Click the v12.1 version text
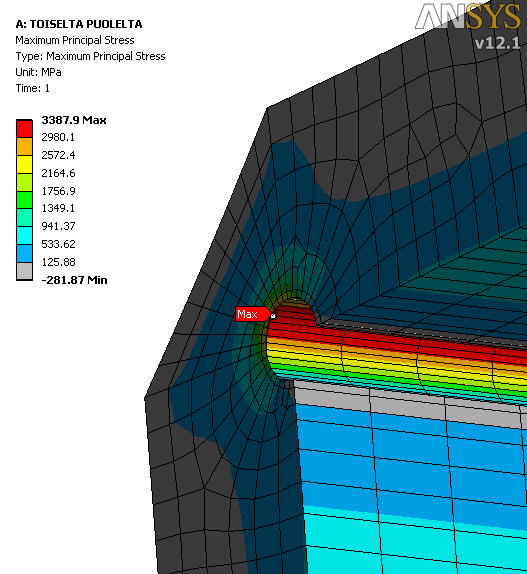The height and width of the screenshot is (574, 527). coord(497,43)
